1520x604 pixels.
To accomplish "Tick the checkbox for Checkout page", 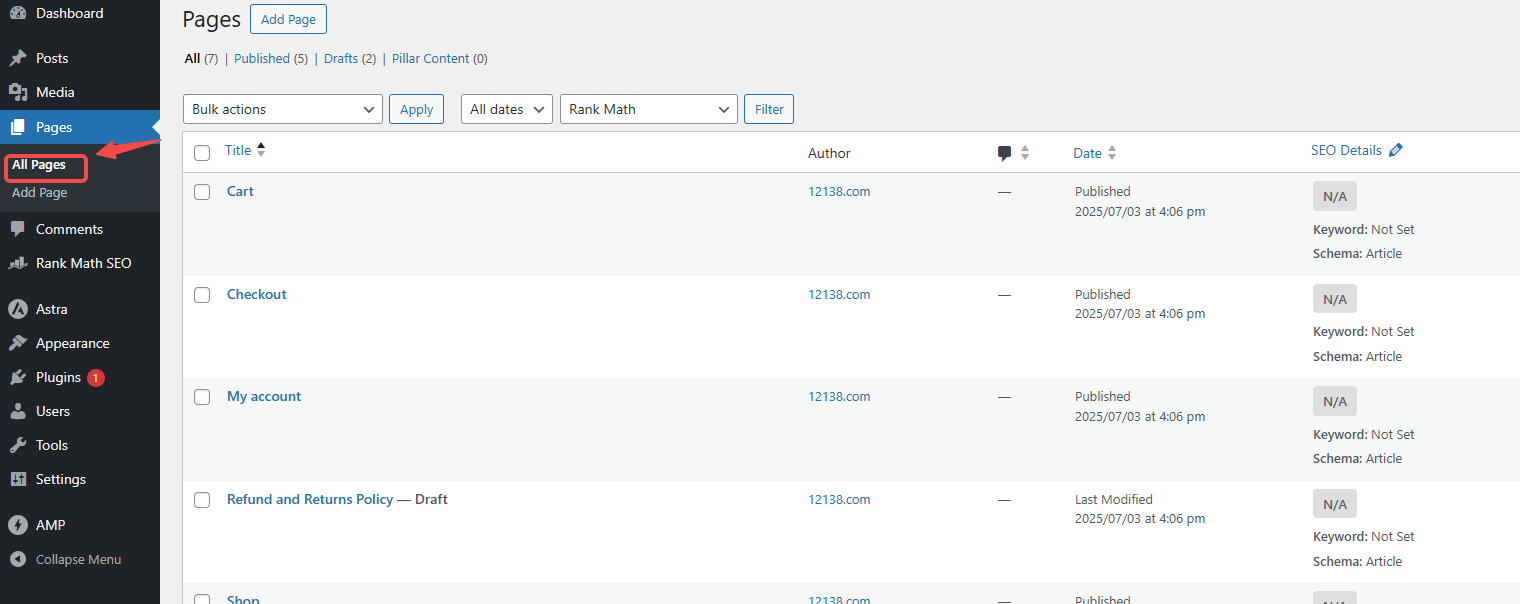I will 202,295.
